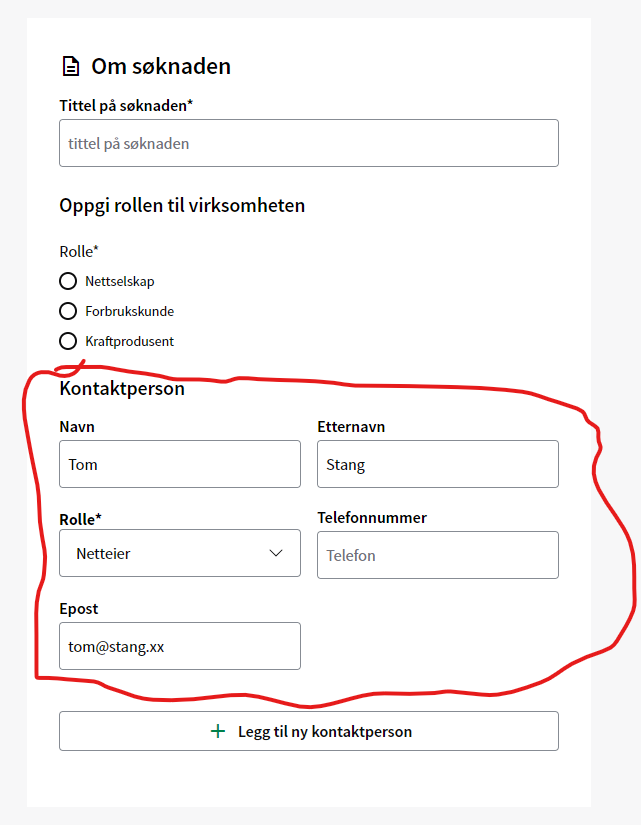
Task: Click the Etternavn field containing Stang
Action: (x=438, y=464)
